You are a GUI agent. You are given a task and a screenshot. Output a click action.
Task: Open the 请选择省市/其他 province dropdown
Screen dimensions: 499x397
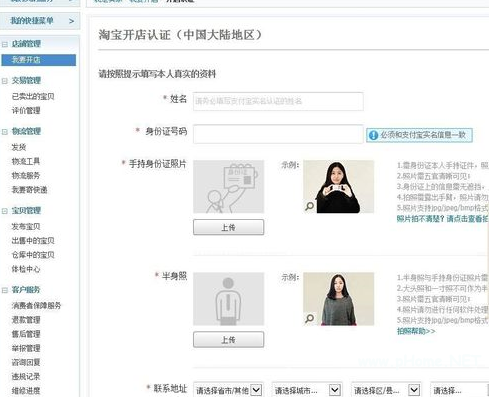pyautogui.click(x=228, y=390)
